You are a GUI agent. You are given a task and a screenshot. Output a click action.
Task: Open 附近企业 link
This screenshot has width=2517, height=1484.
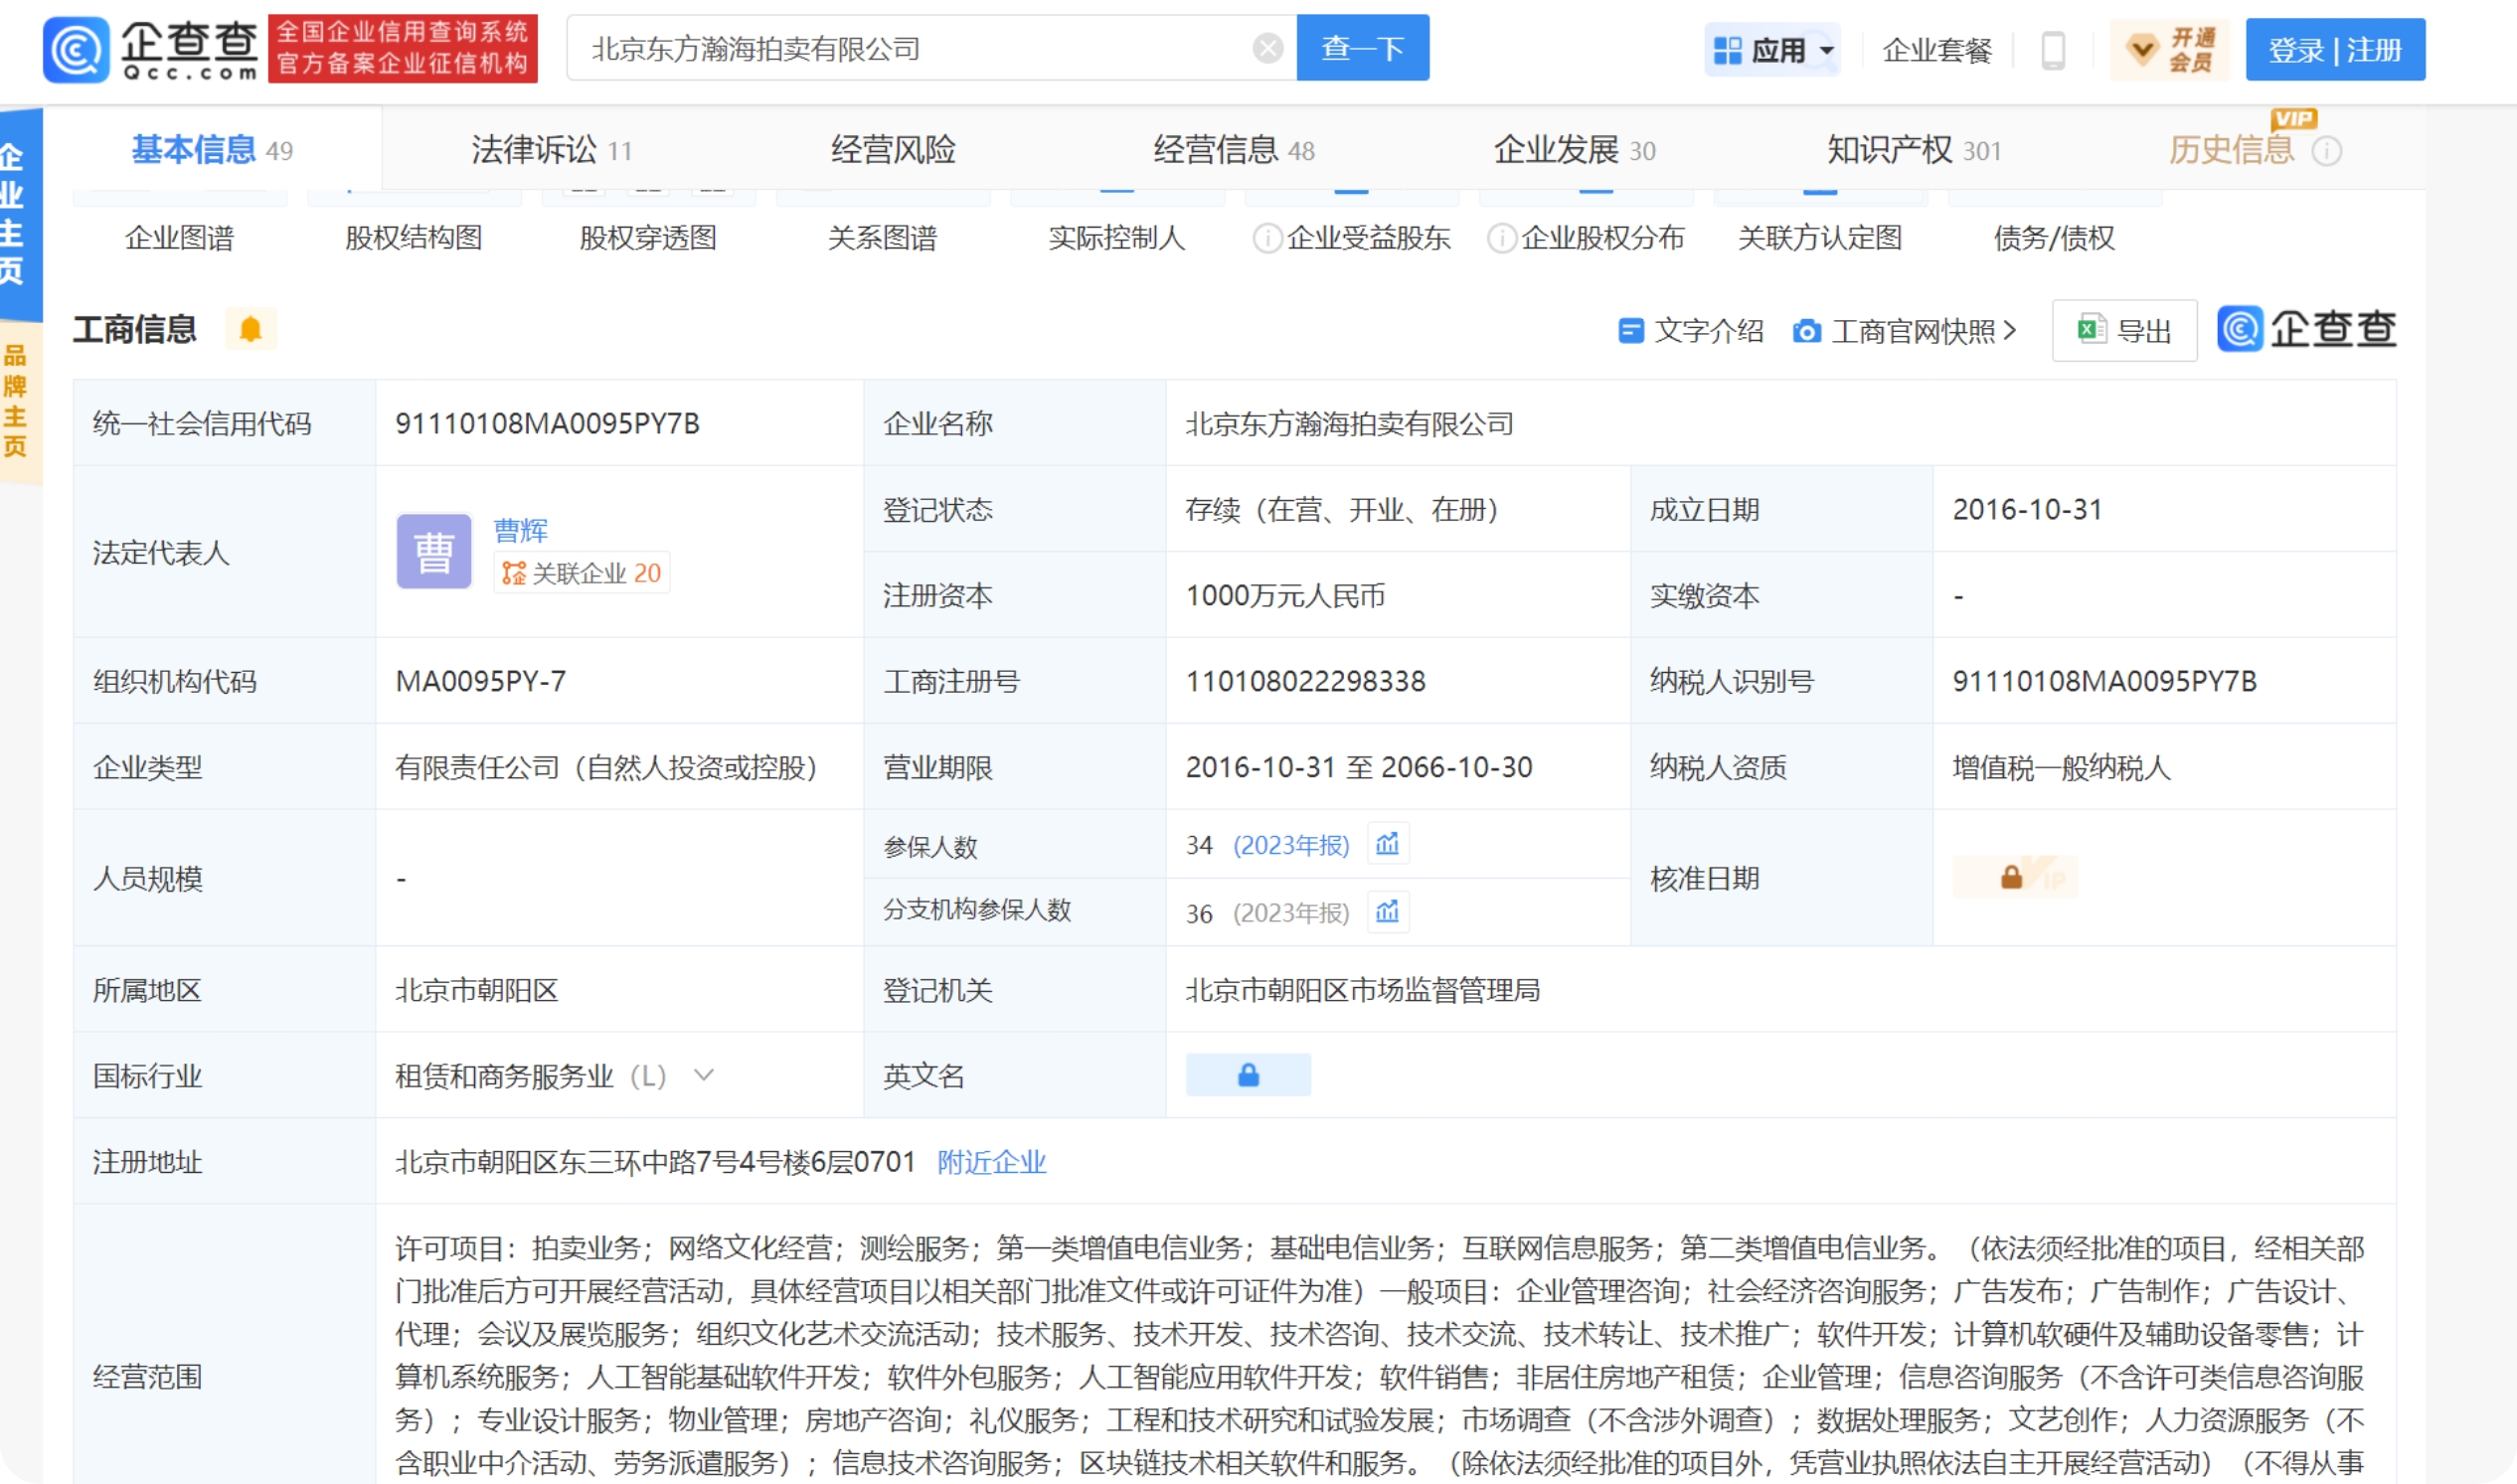[x=991, y=1161]
